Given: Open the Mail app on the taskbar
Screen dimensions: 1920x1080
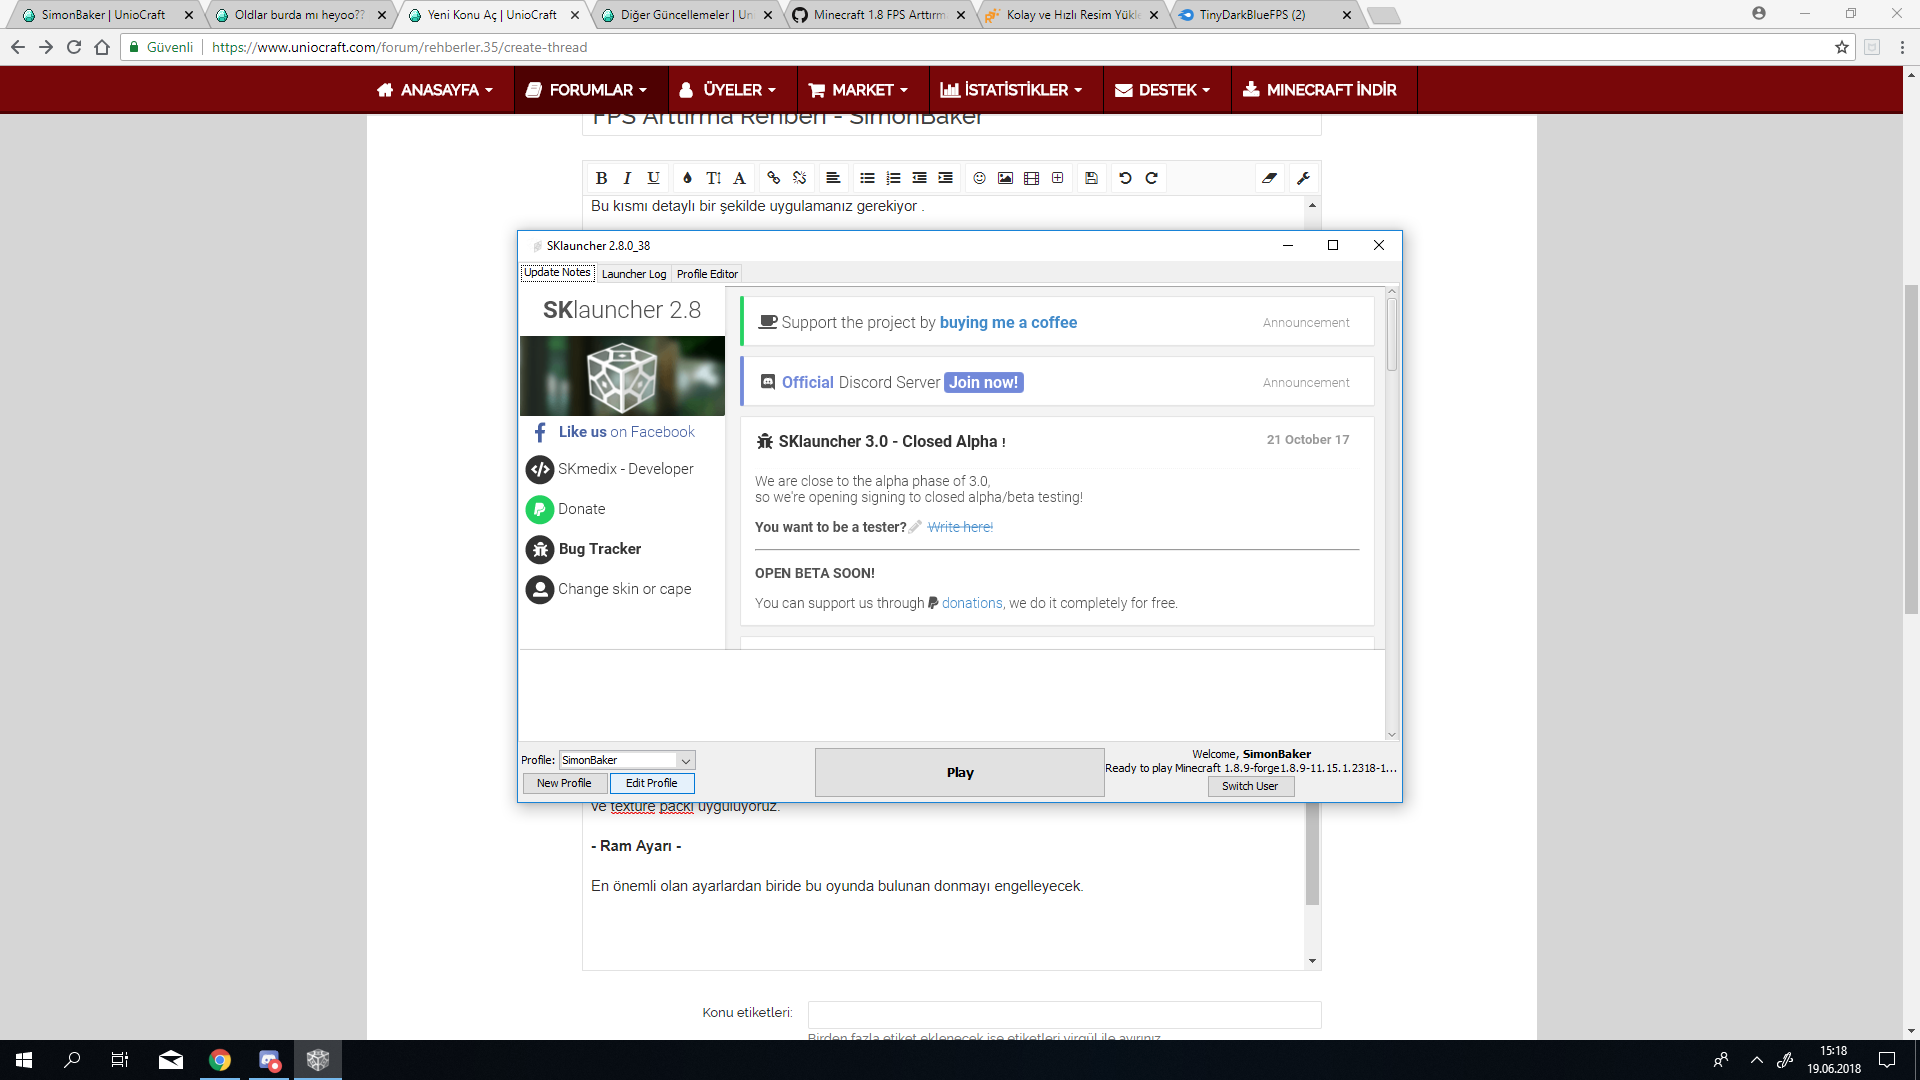Looking at the screenshot, I should (x=171, y=1060).
